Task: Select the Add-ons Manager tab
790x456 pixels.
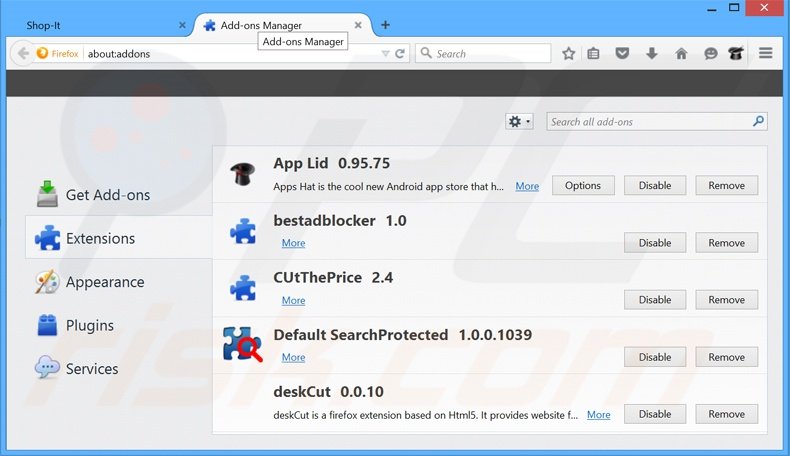Action: [282, 25]
